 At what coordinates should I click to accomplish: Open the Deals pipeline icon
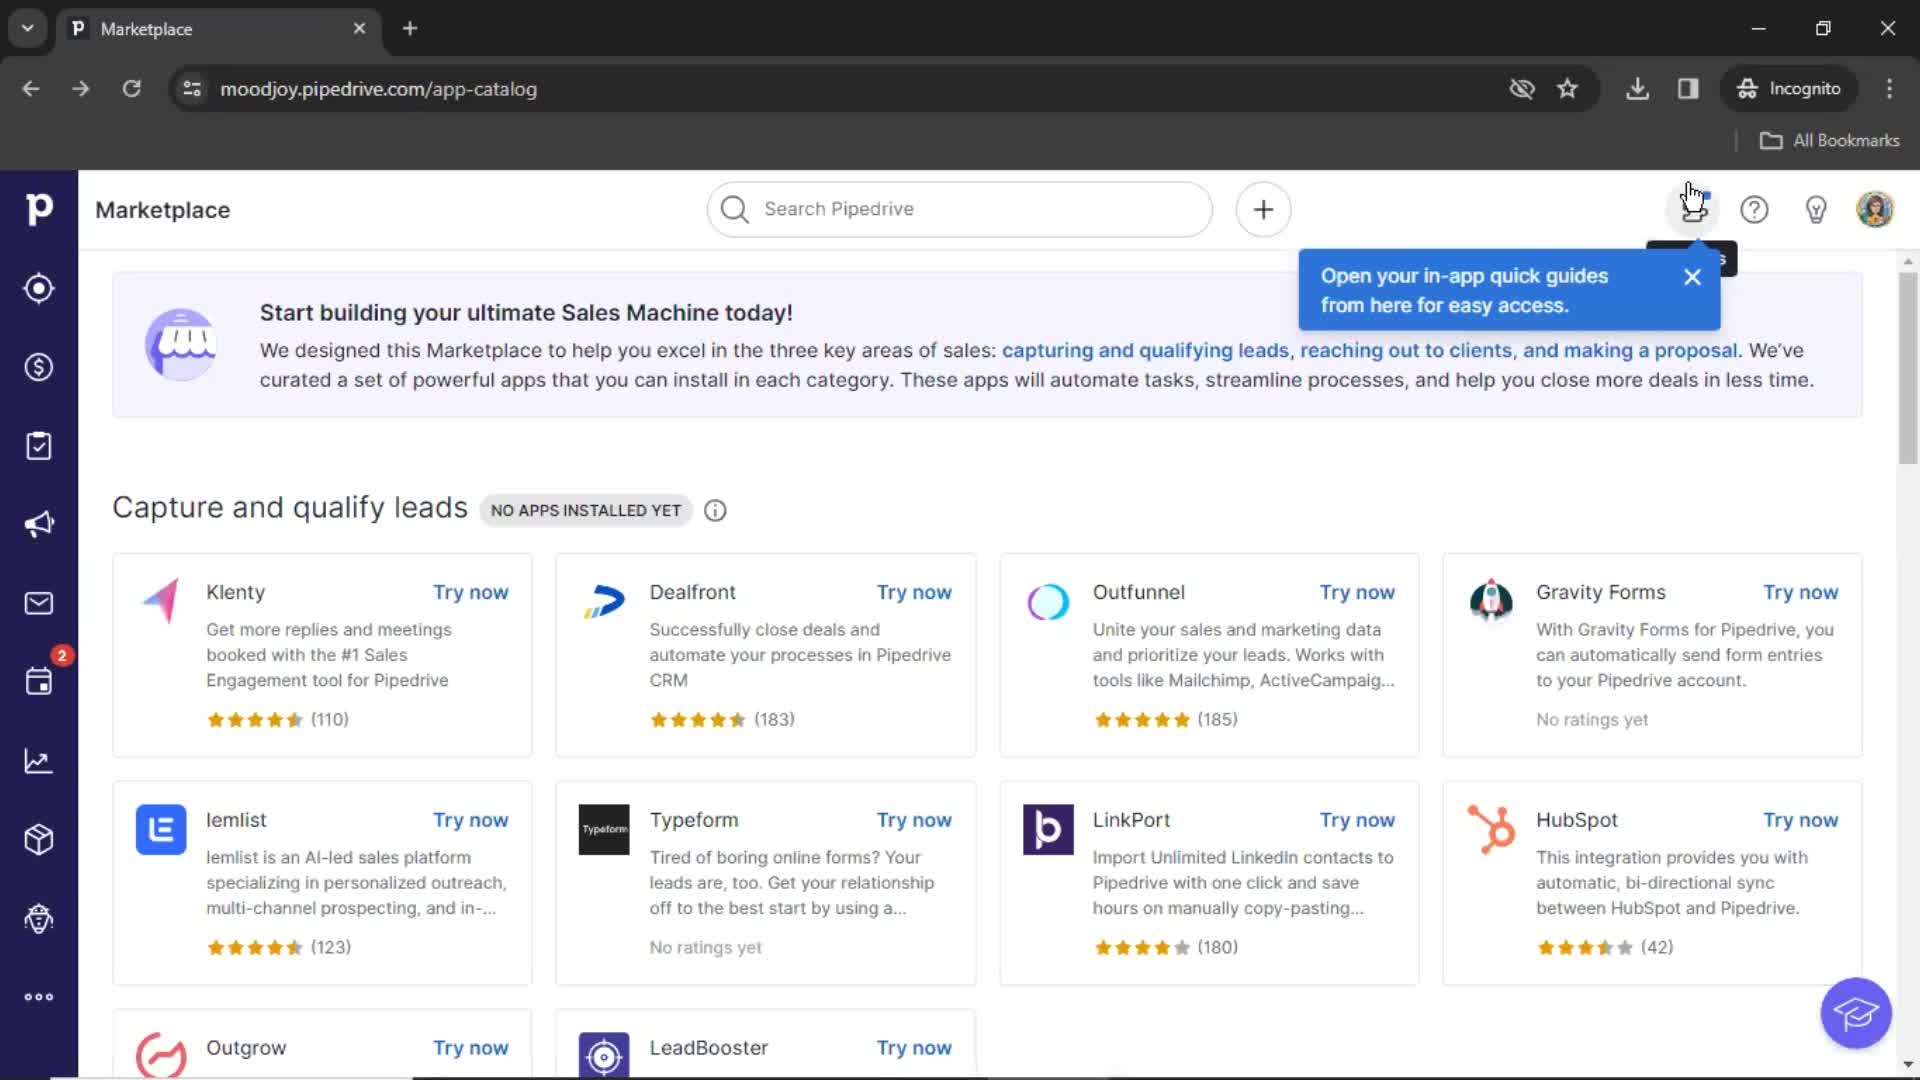[x=38, y=367]
